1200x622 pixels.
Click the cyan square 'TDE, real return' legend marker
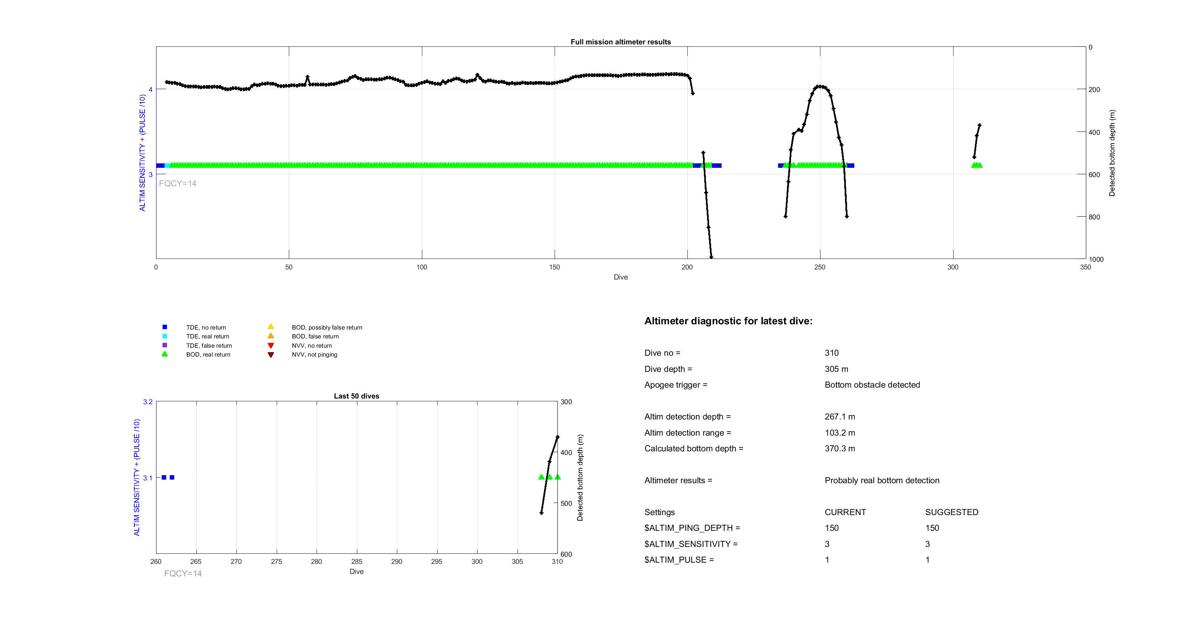click(165, 336)
